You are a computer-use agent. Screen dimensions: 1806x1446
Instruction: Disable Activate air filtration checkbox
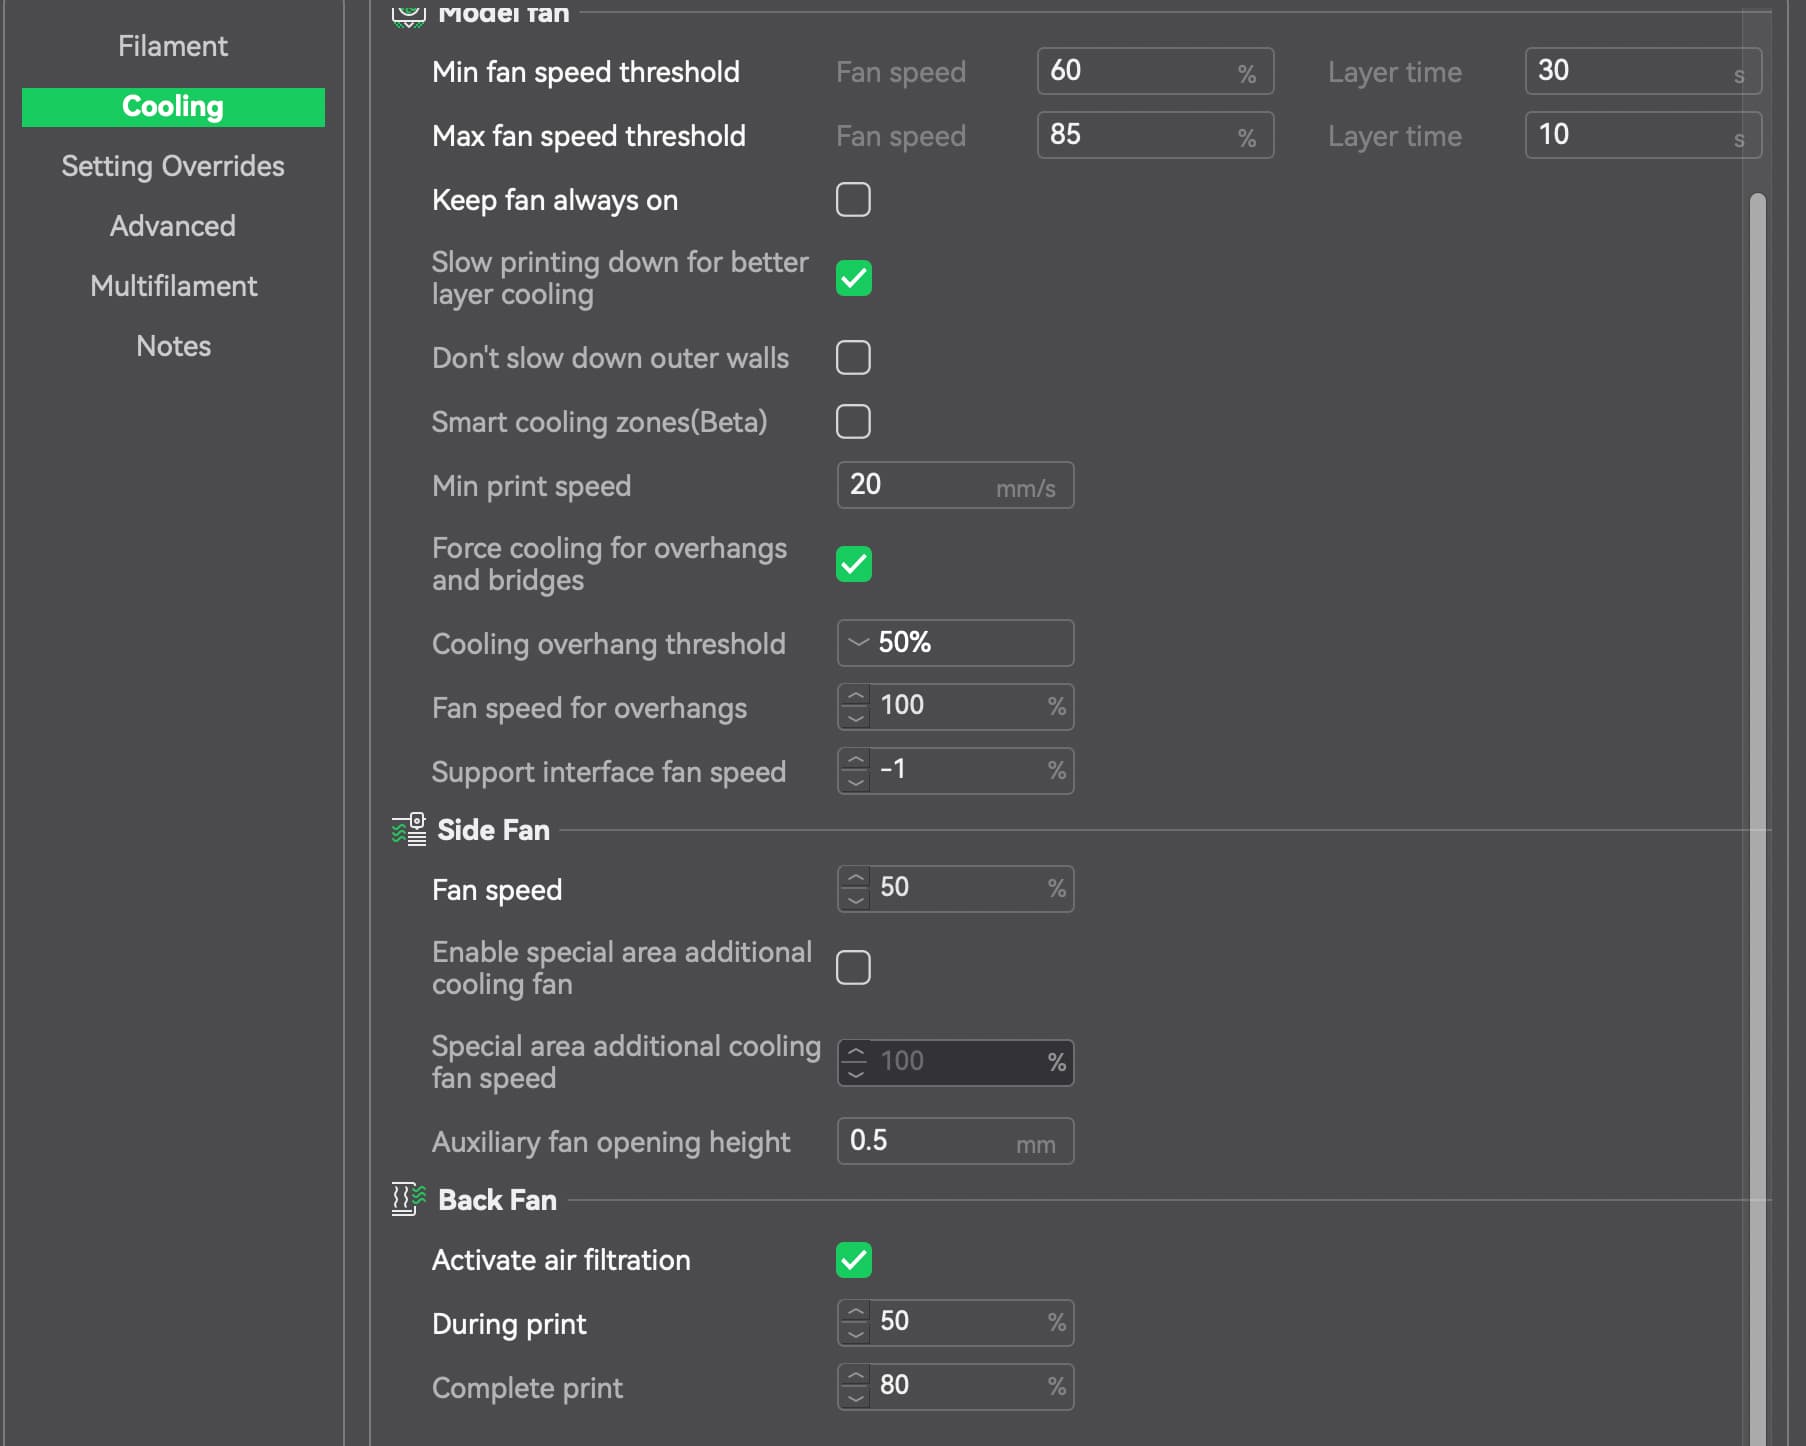853,1260
